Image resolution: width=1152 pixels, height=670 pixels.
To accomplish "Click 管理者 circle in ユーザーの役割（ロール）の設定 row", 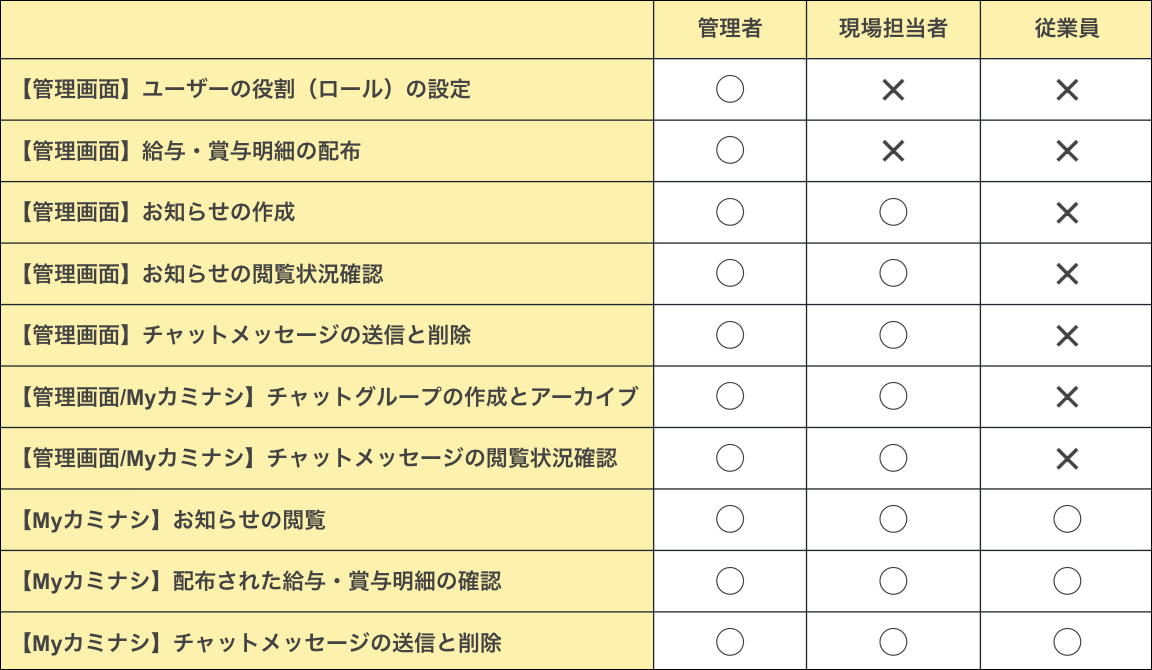I will [730, 90].
